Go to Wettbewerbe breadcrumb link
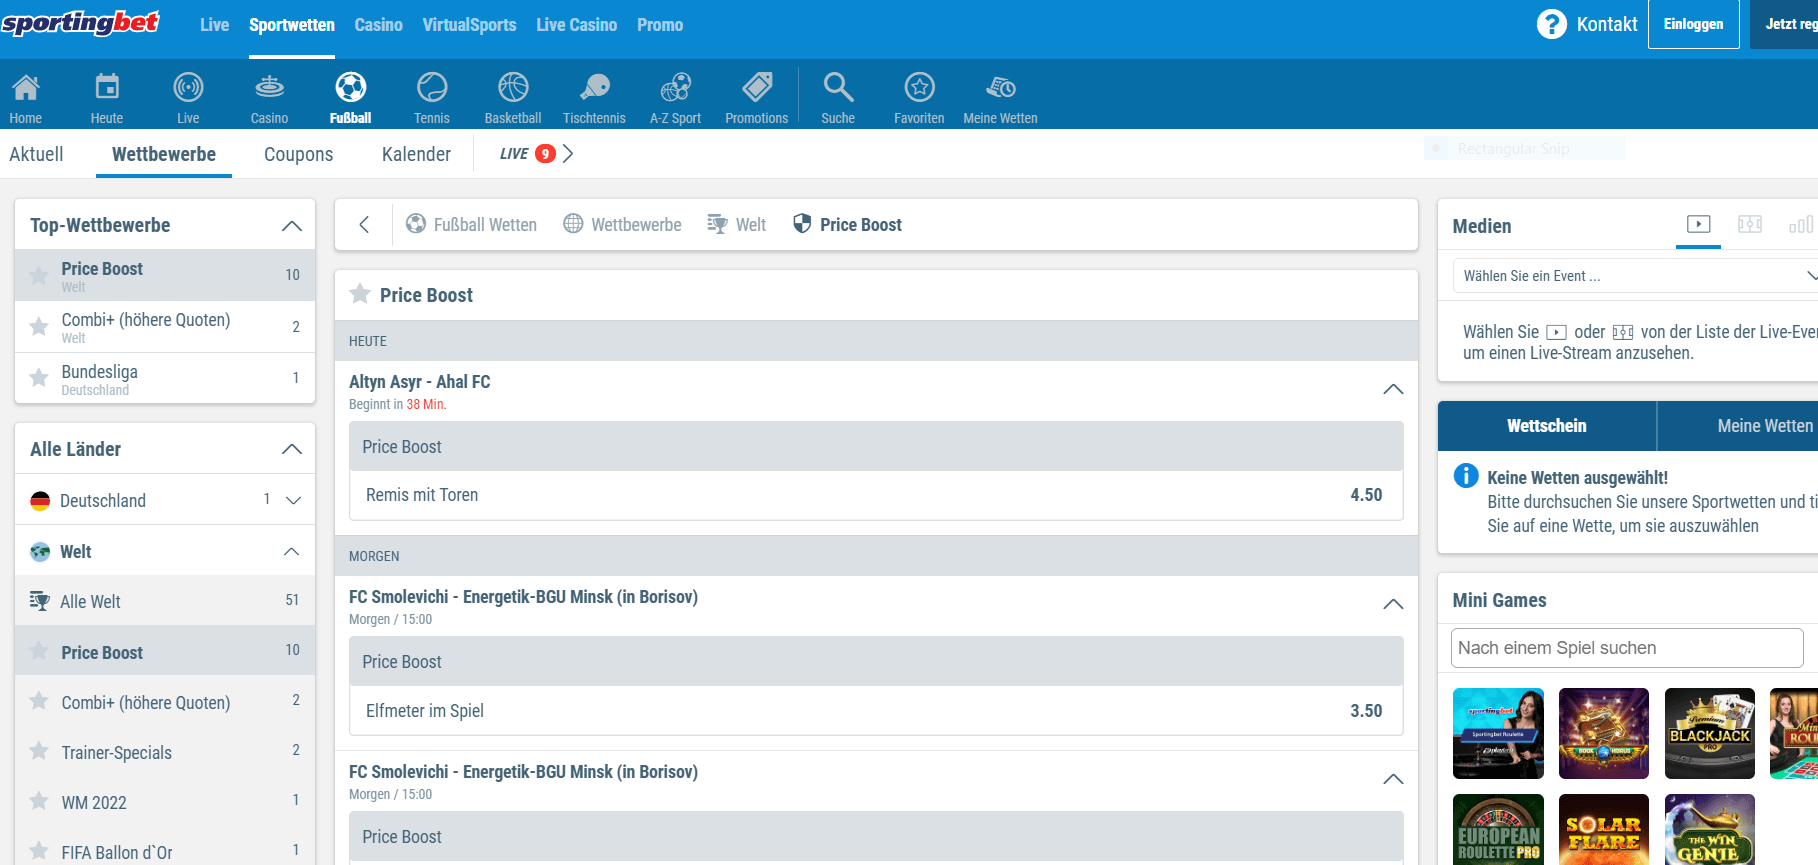This screenshot has width=1818, height=865. [x=623, y=225]
